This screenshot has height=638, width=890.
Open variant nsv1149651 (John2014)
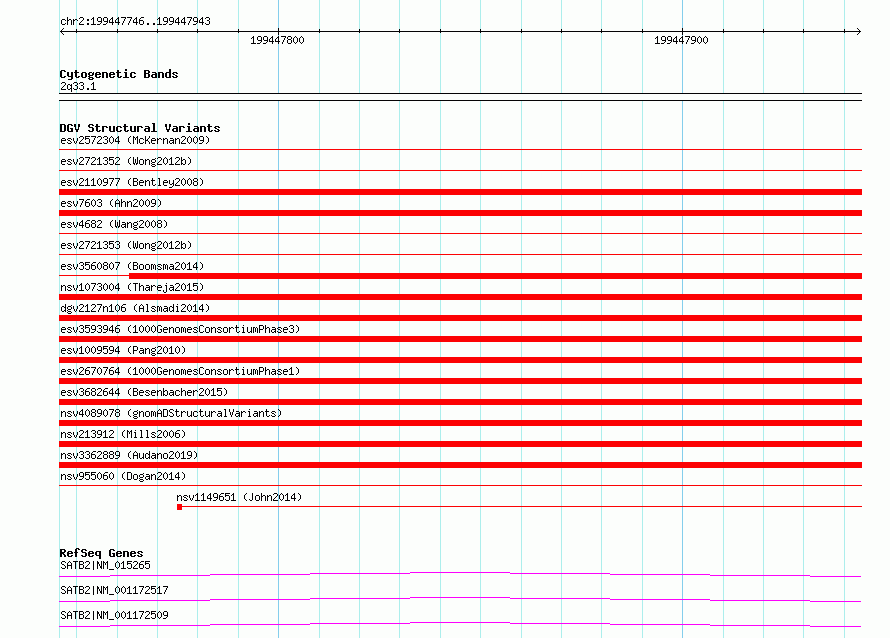(239, 497)
